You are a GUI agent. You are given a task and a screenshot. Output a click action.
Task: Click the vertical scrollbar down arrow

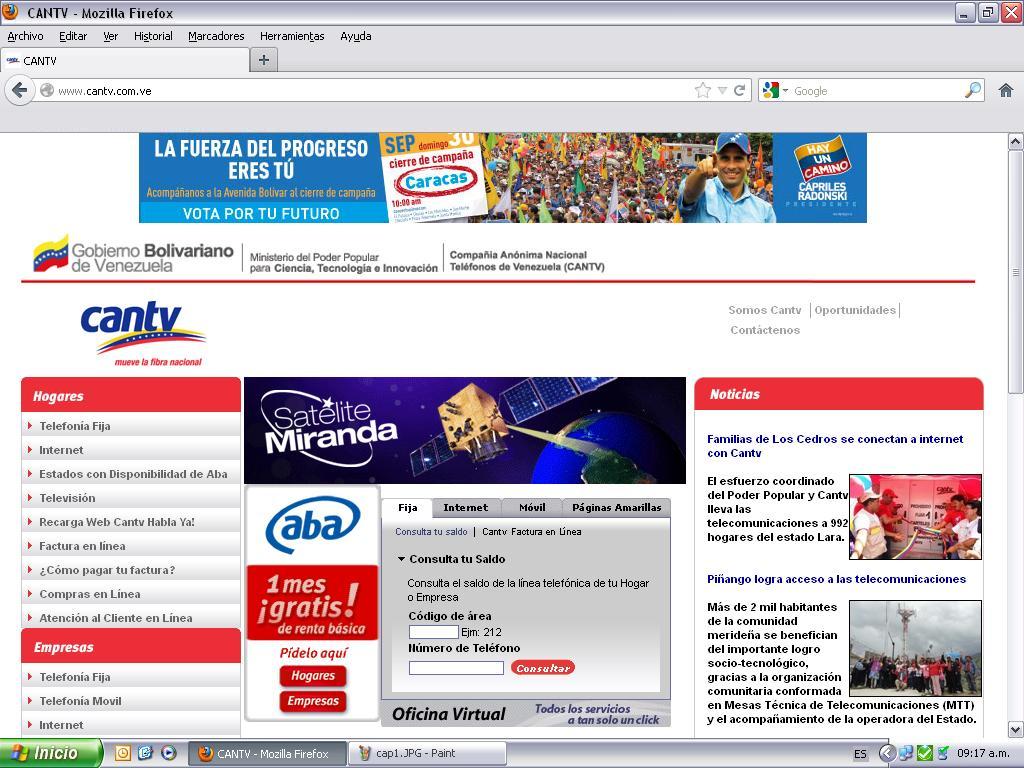point(1015,729)
